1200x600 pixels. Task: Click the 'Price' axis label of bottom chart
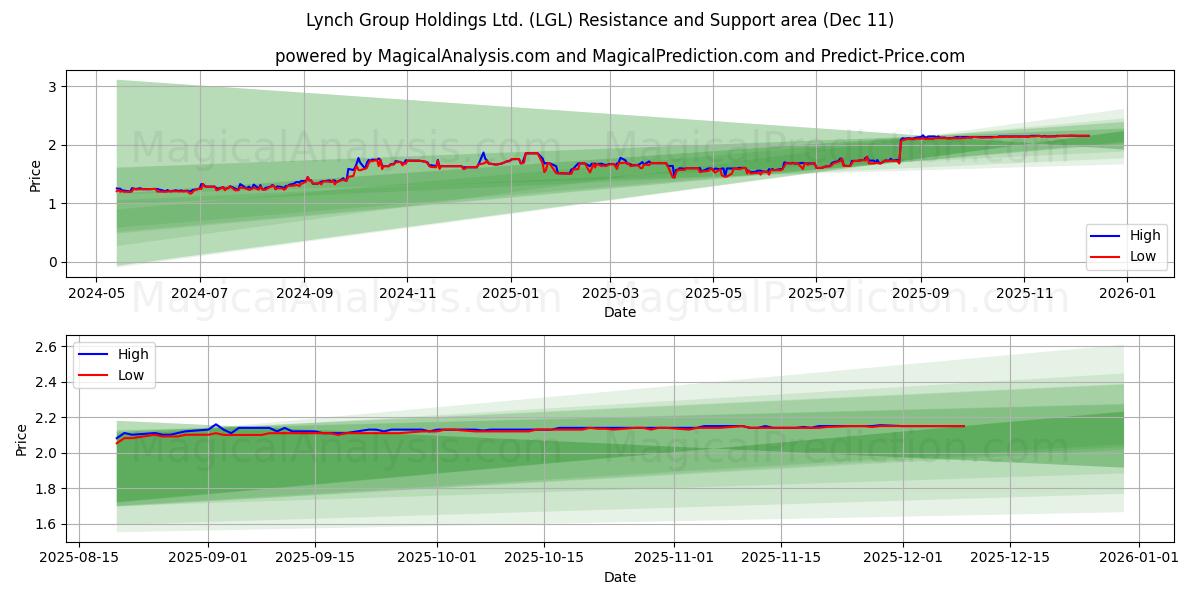pyautogui.click(x=21, y=439)
